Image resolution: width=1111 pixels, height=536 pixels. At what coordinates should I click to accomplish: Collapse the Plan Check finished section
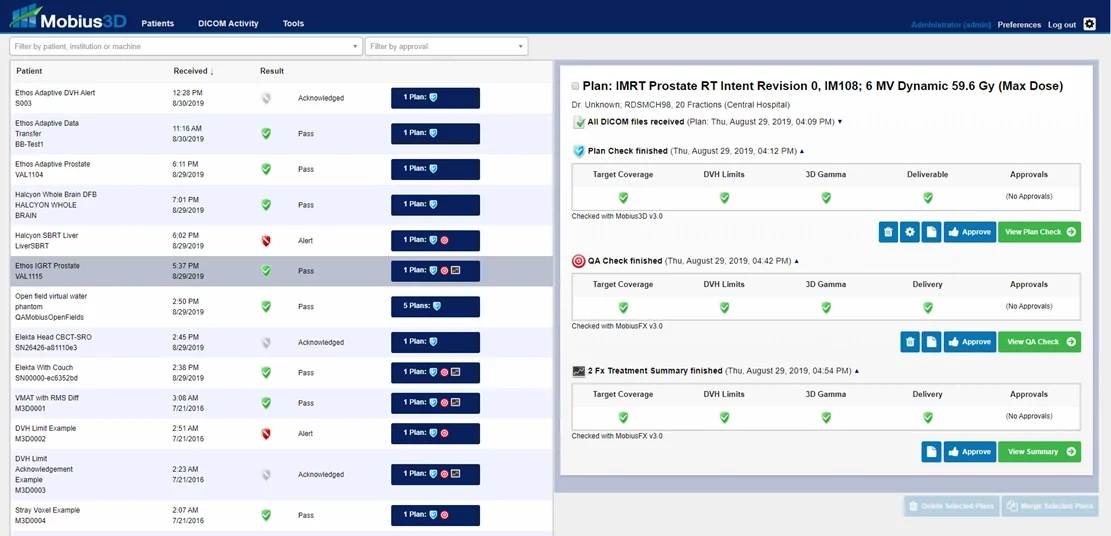802,151
